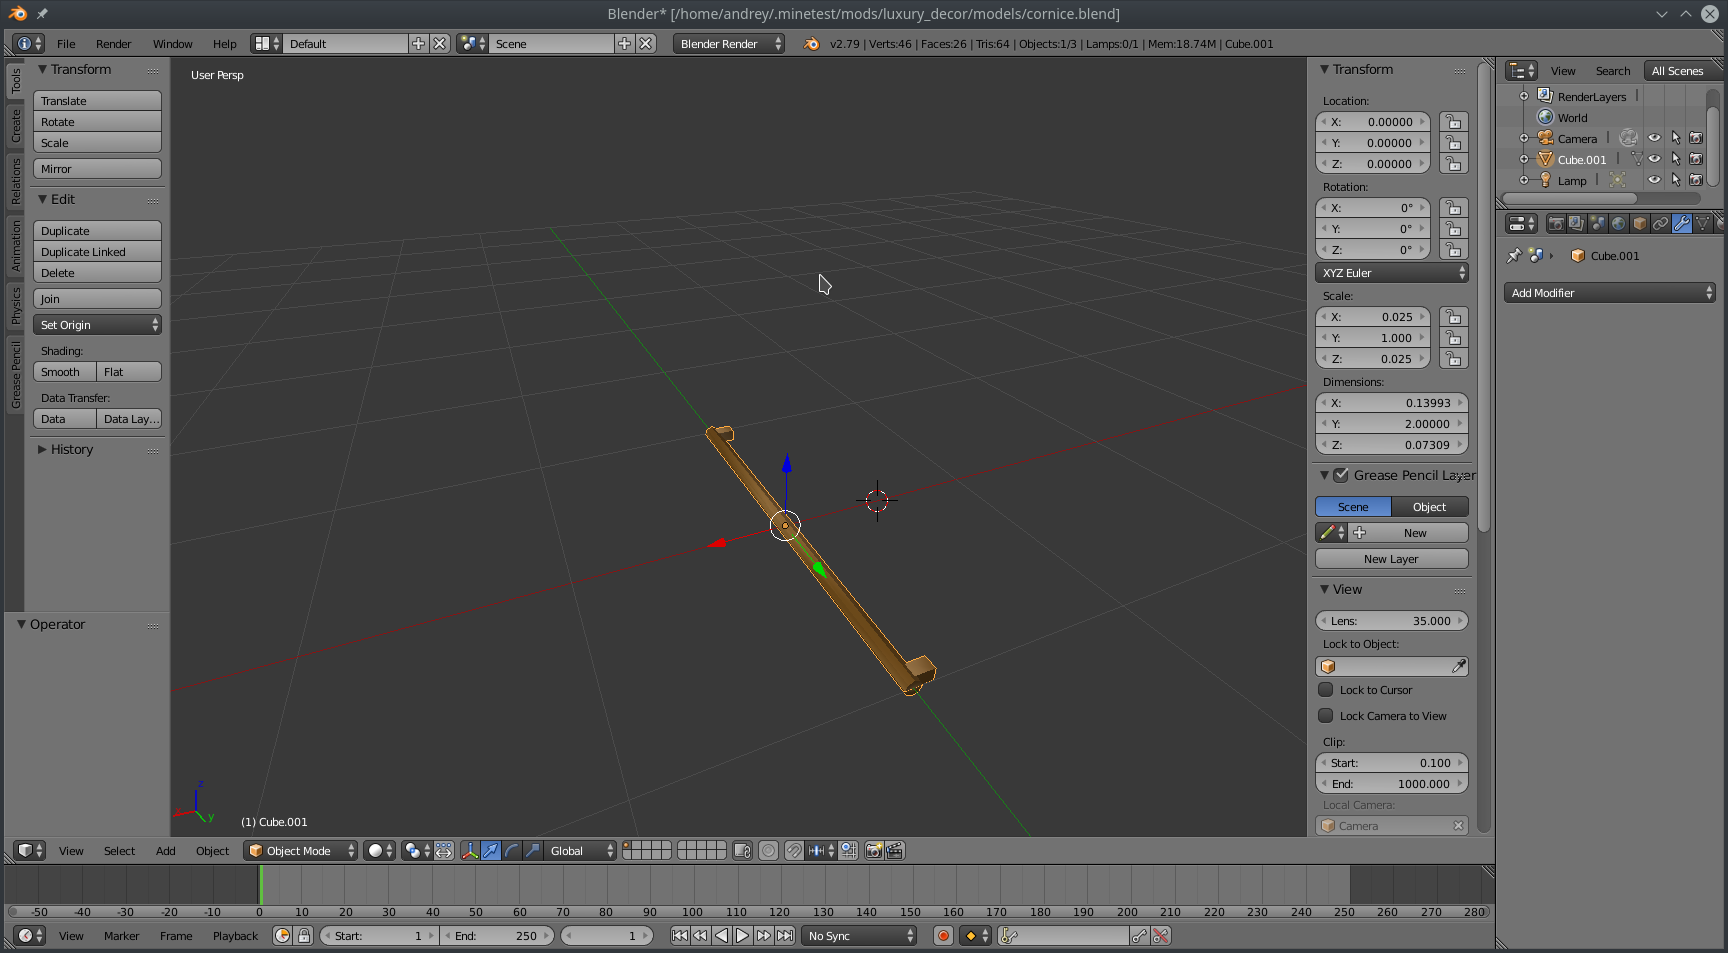
Task: Select the Object grease pencil source button
Action: (1430, 507)
